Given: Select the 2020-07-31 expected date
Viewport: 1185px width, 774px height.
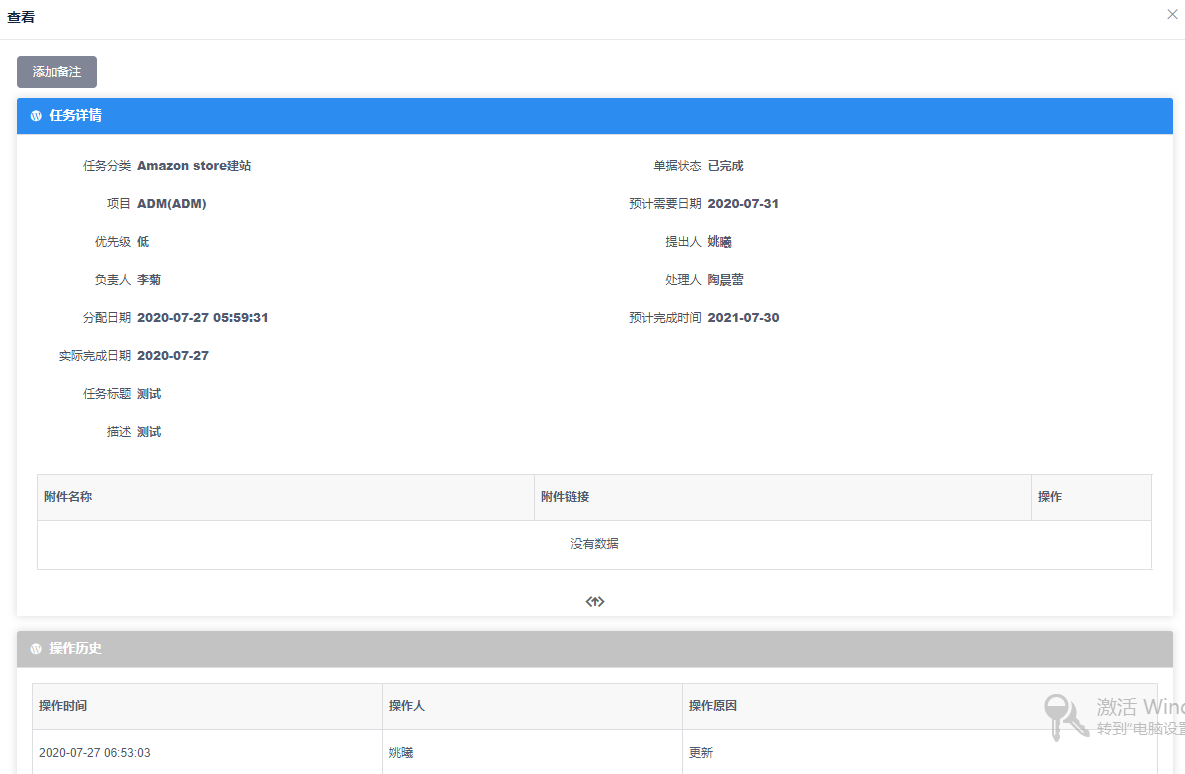Looking at the screenshot, I should [x=743, y=203].
